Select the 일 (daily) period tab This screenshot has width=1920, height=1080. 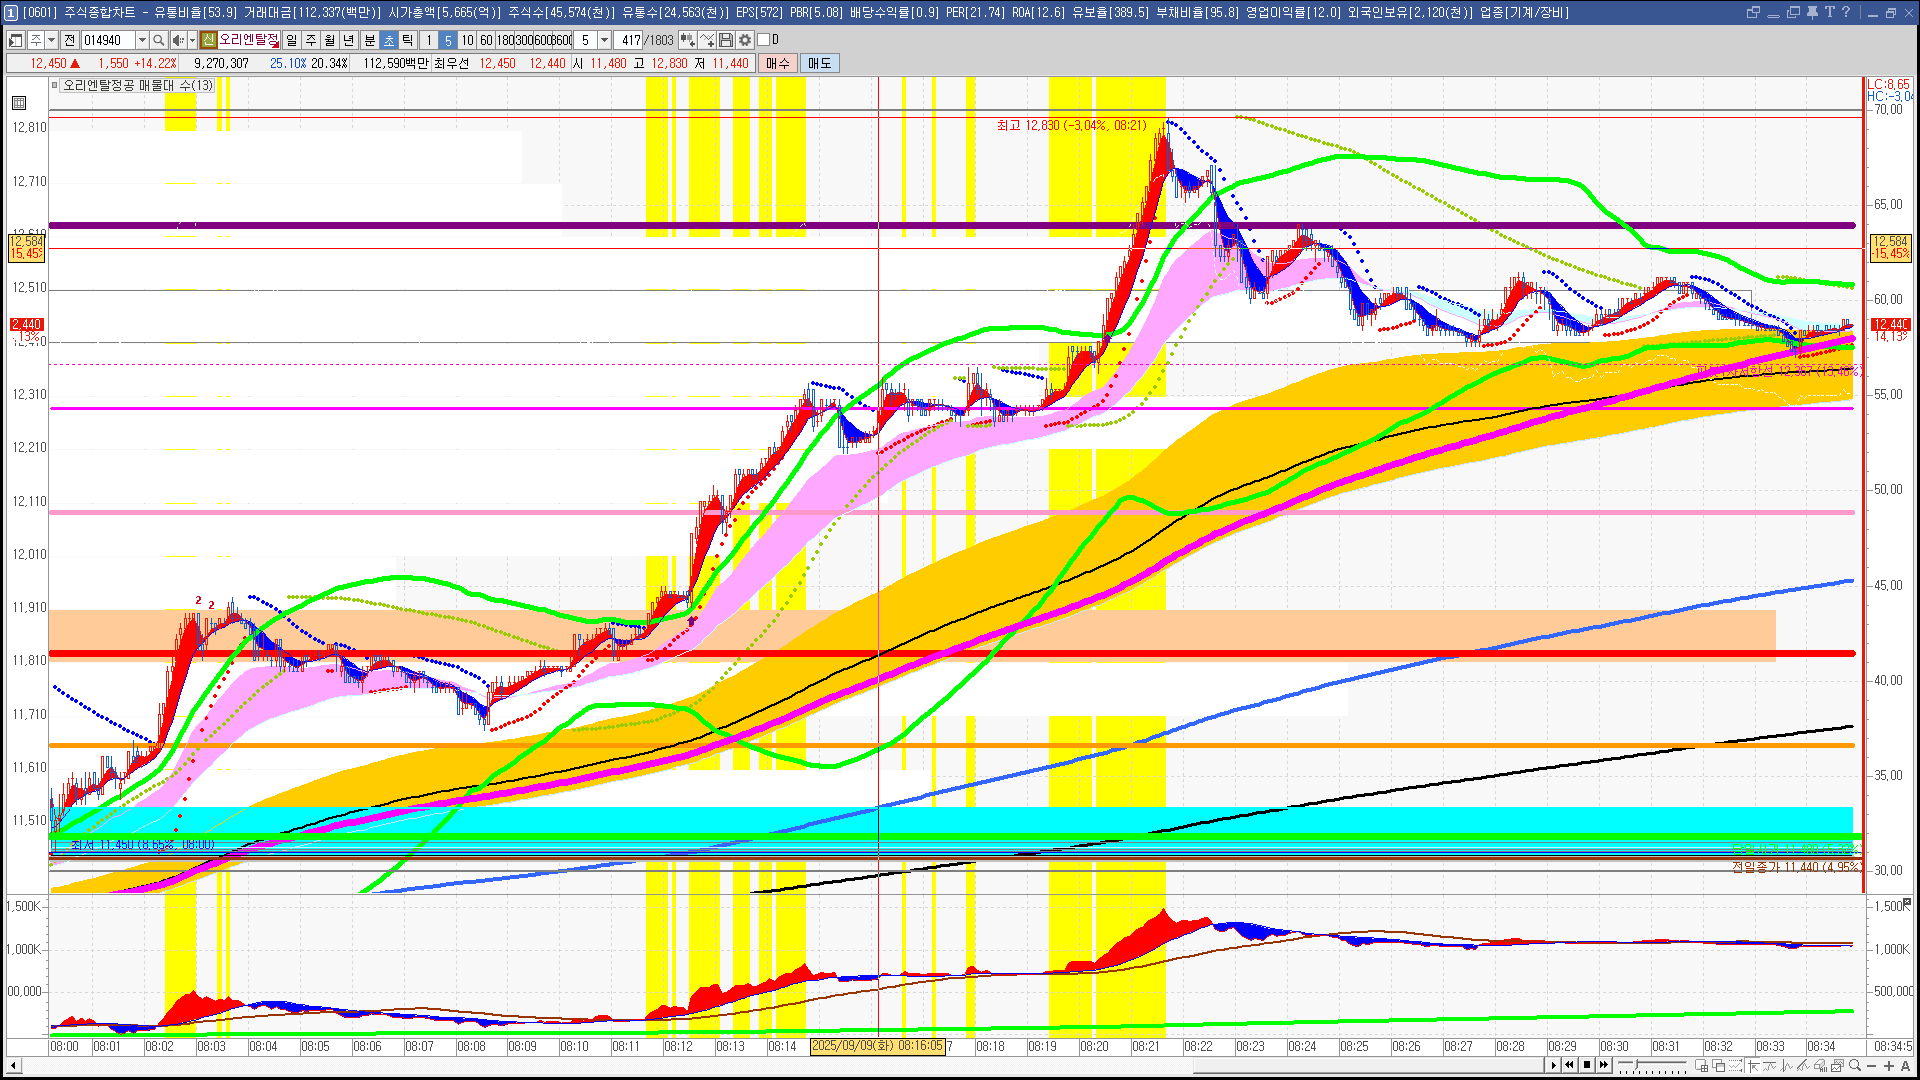click(x=291, y=40)
